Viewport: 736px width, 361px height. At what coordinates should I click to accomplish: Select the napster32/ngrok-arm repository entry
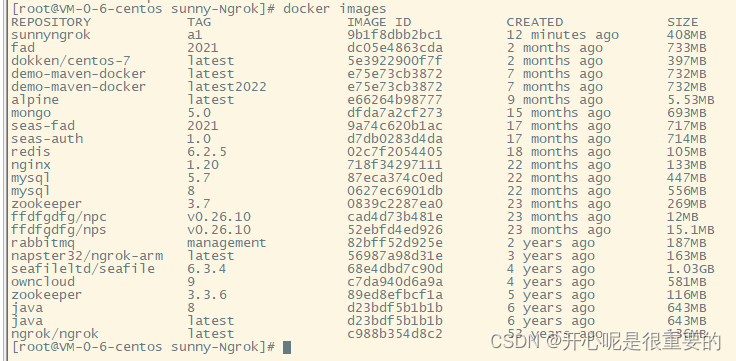pos(87,256)
